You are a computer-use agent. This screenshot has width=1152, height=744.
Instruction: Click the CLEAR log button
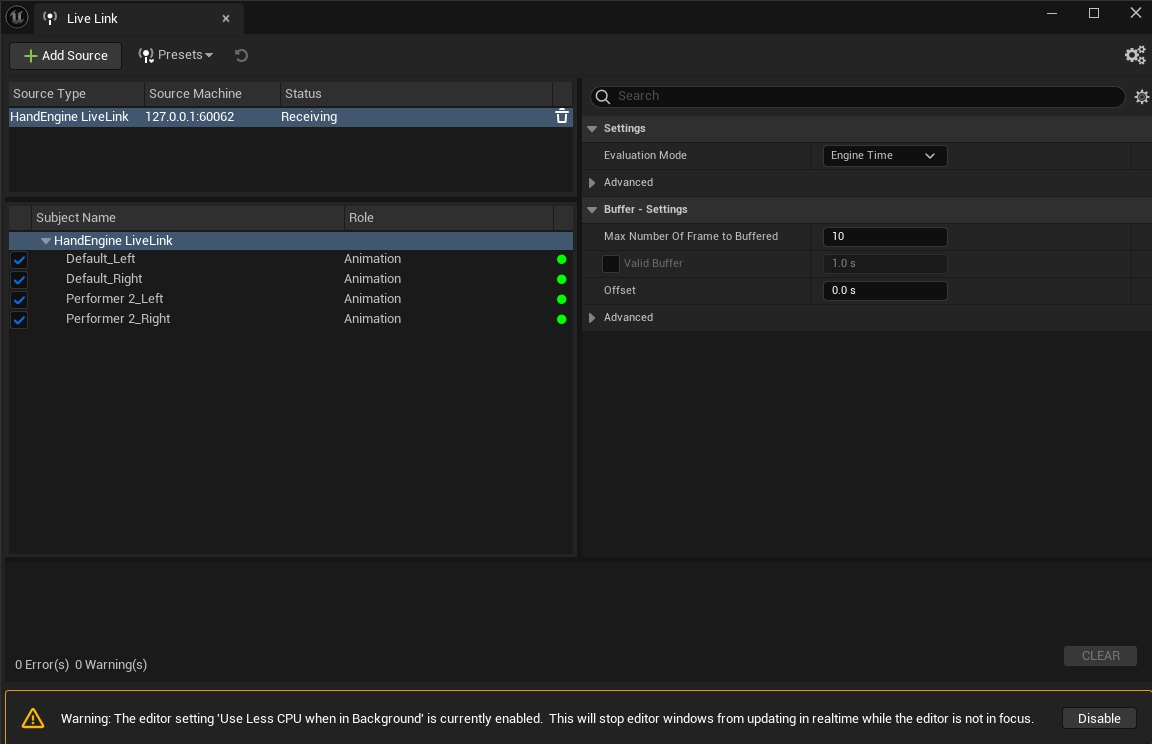pos(1100,656)
